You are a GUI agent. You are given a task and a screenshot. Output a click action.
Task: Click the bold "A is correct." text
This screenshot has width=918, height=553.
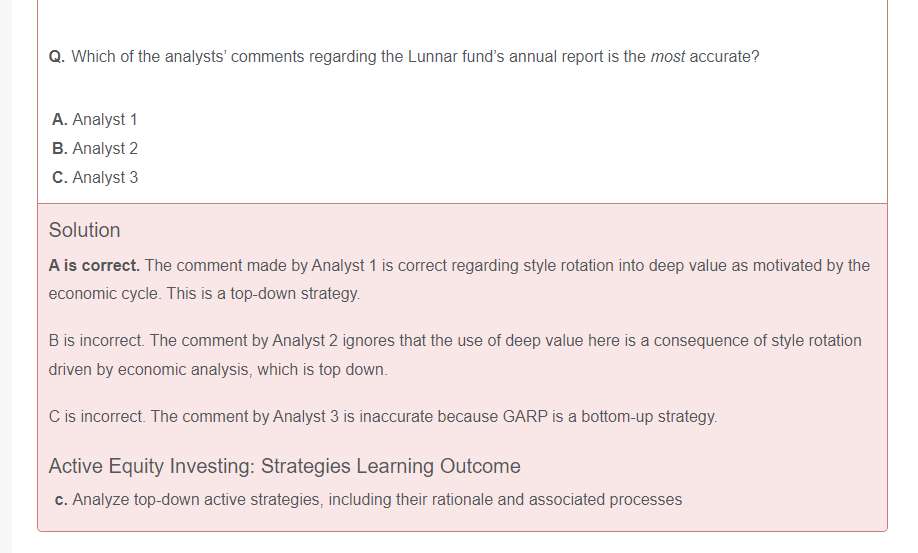click(94, 265)
